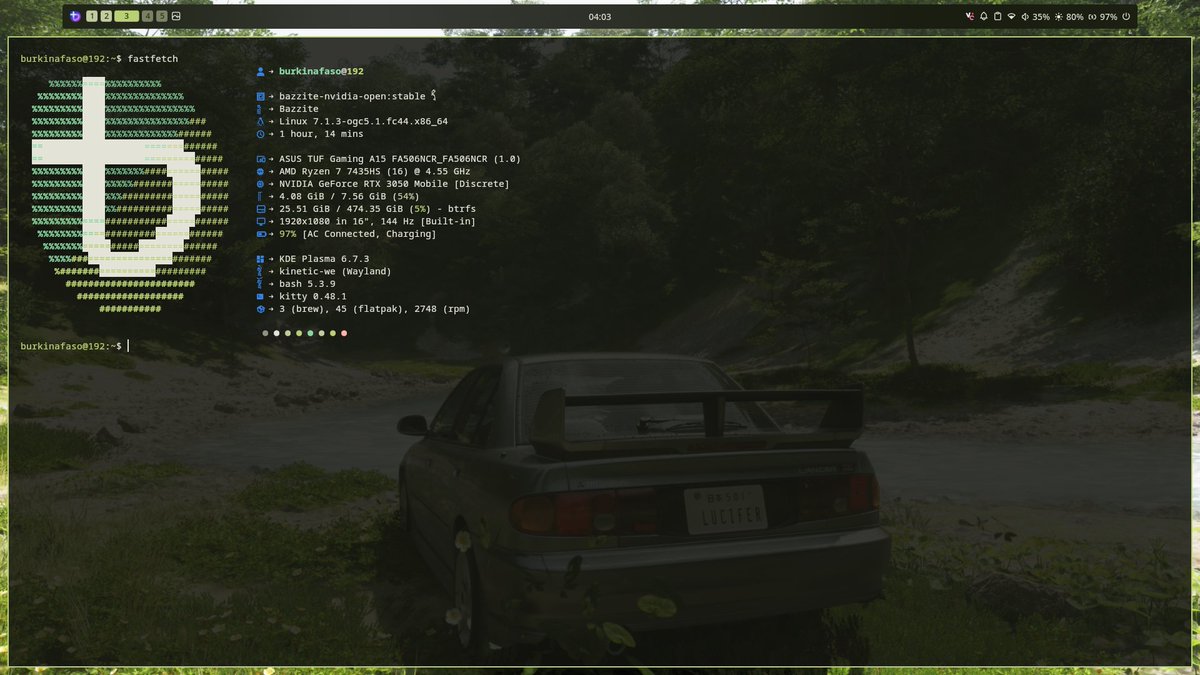The height and width of the screenshot is (675, 1200).
Task: Click bash 5.3.9 shell text
Action: point(307,284)
